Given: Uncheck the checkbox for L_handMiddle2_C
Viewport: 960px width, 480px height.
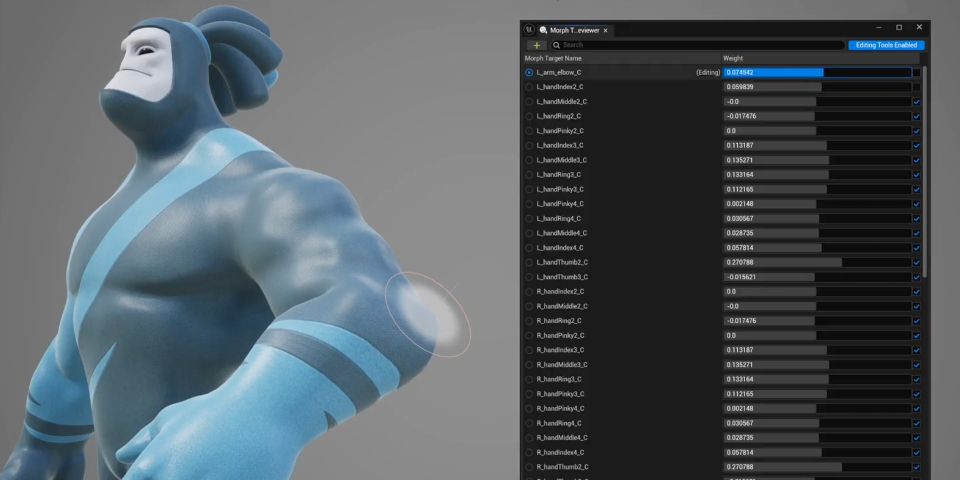Looking at the screenshot, I should pos(916,101).
